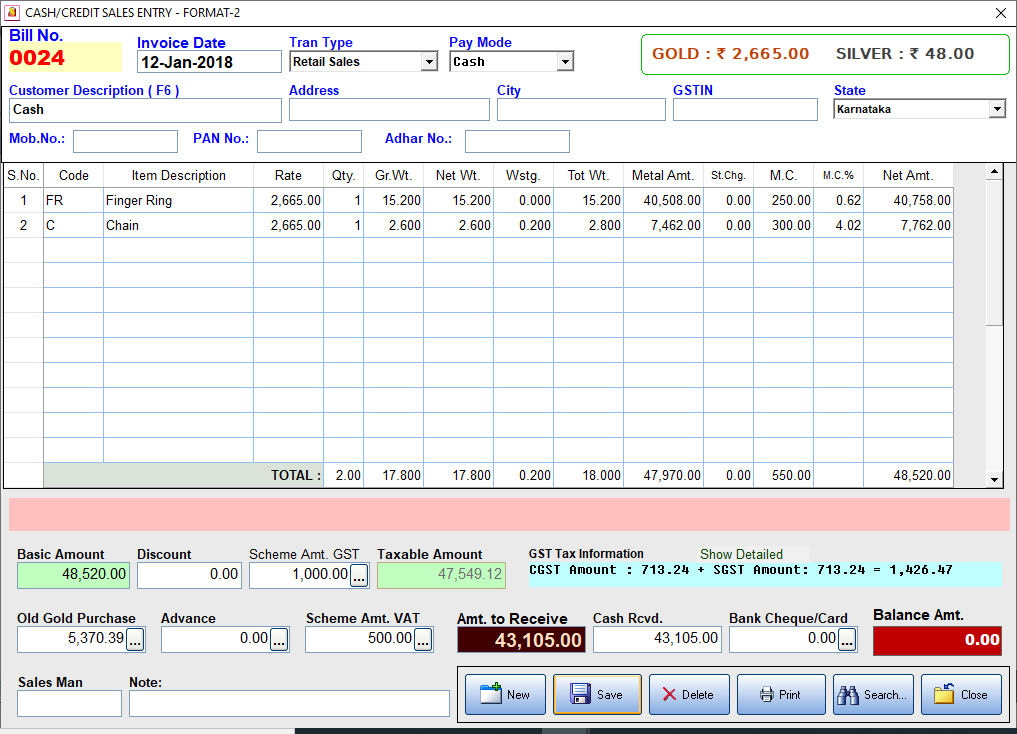The width and height of the screenshot is (1017, 734).
Task: Click the M.C.% 4.02 cell
Action: (x=839, y=226)
